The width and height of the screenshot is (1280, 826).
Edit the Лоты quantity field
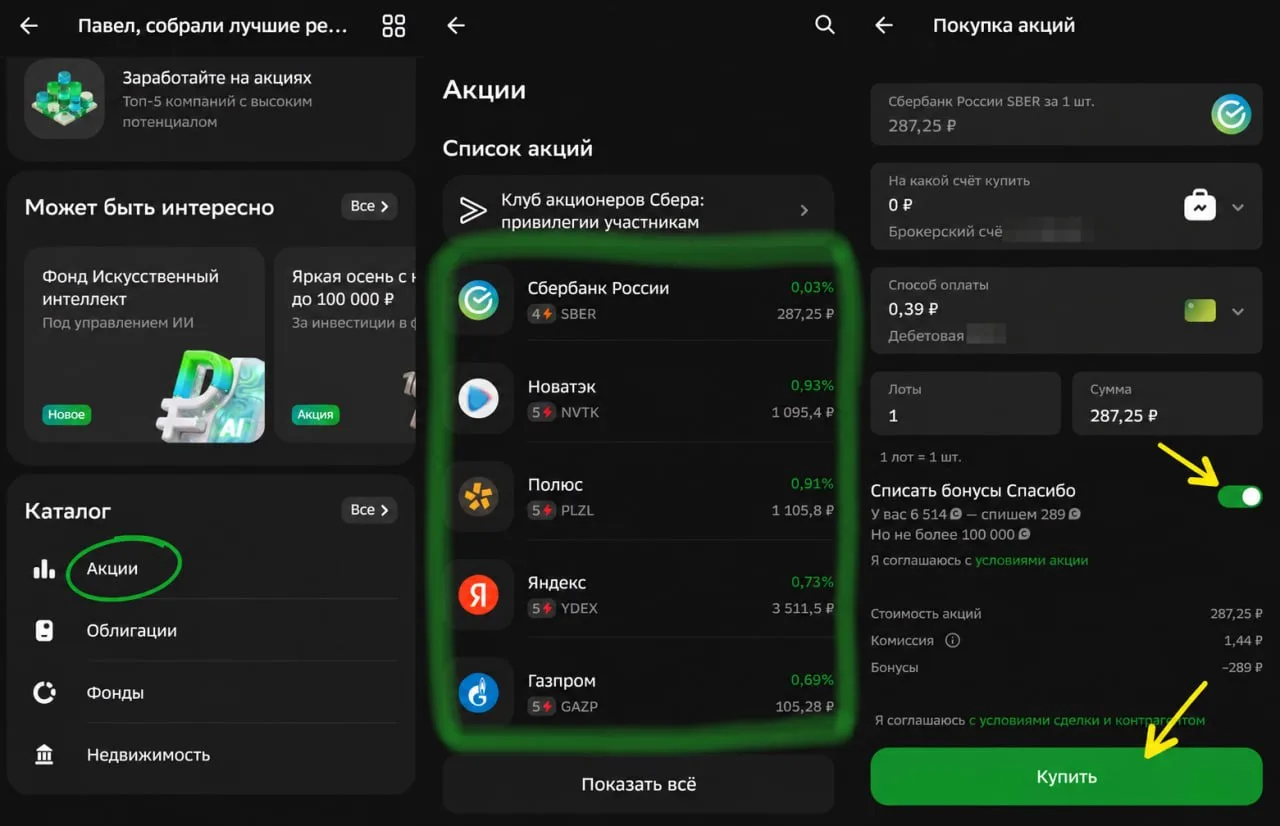tap(965, 403)
